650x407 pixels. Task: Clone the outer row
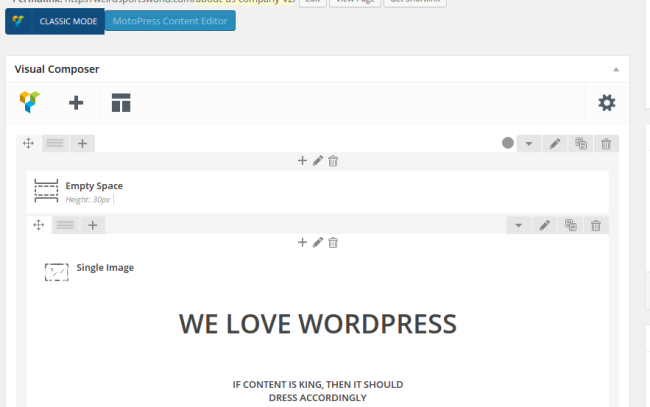click(x=581, y=144)
